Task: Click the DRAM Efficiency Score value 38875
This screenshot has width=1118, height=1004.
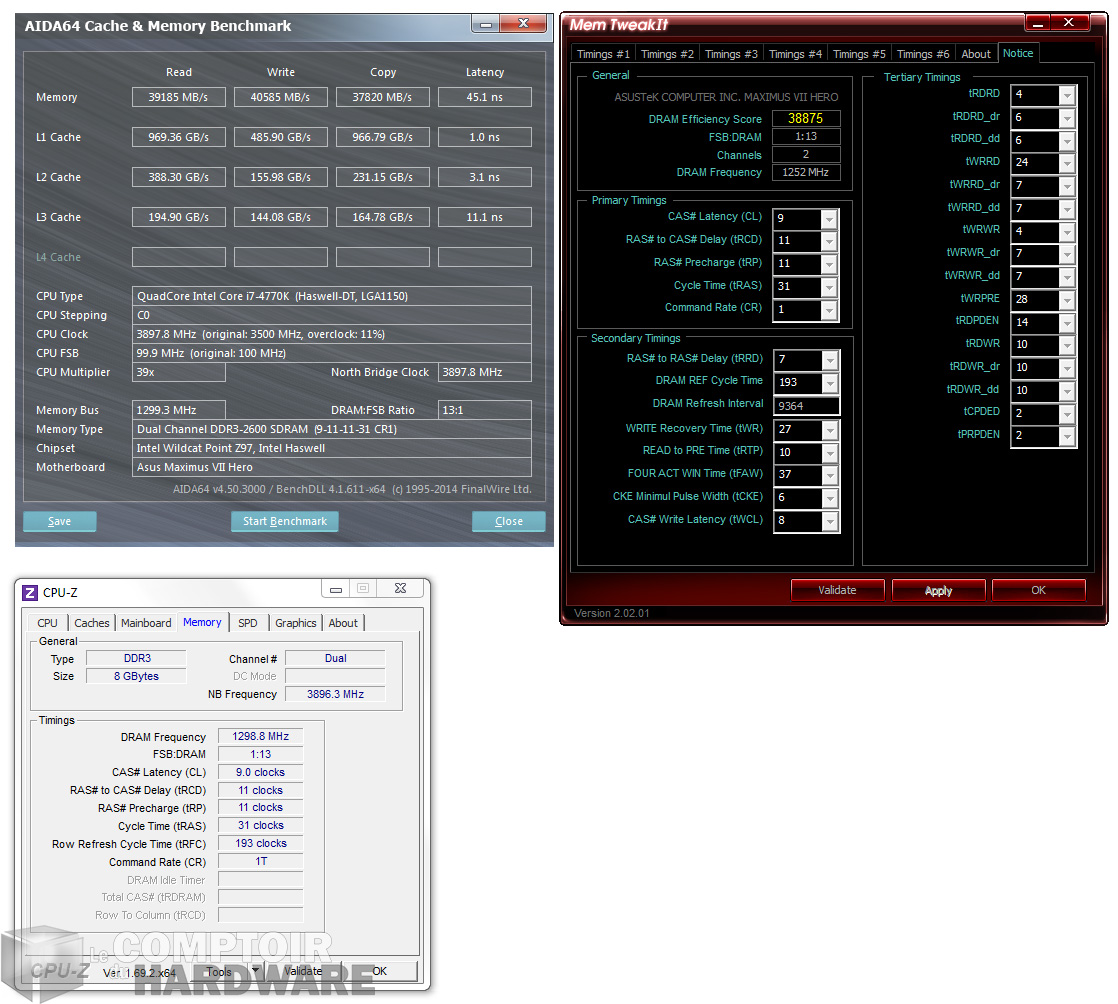Action: (806, 118)
